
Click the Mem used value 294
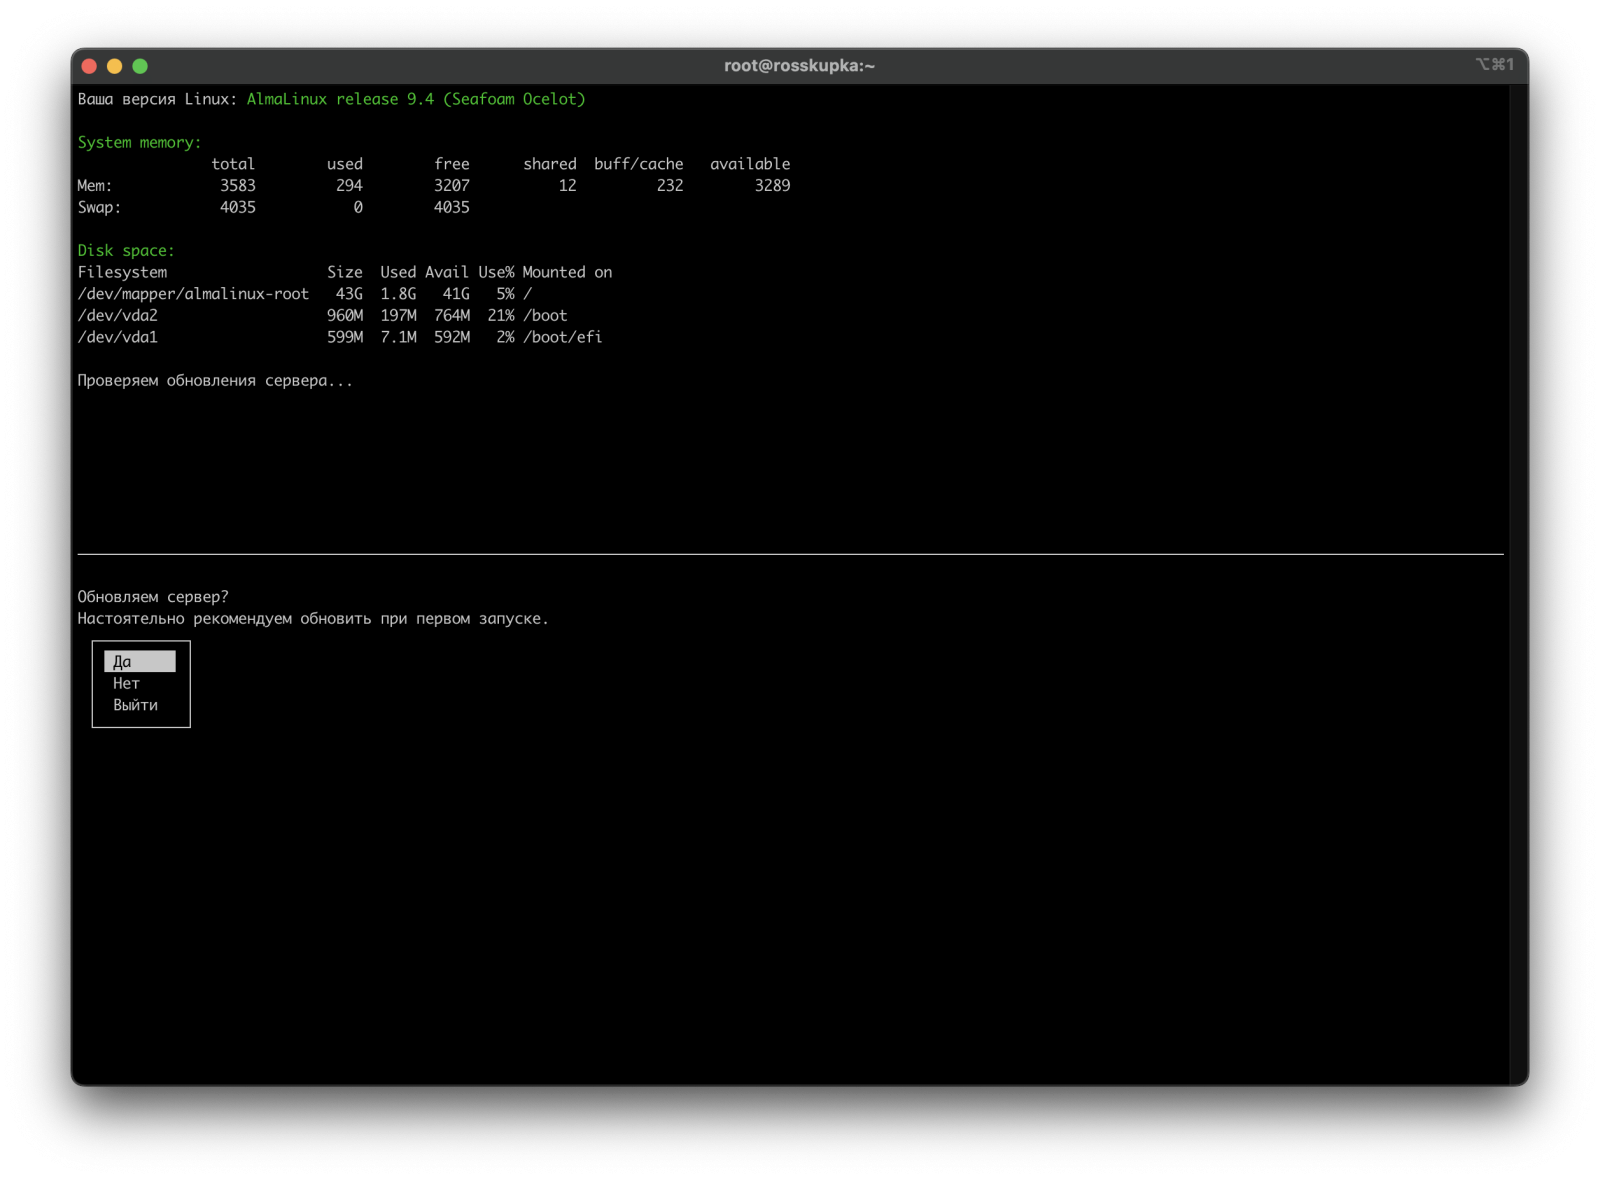click(349, 185)
